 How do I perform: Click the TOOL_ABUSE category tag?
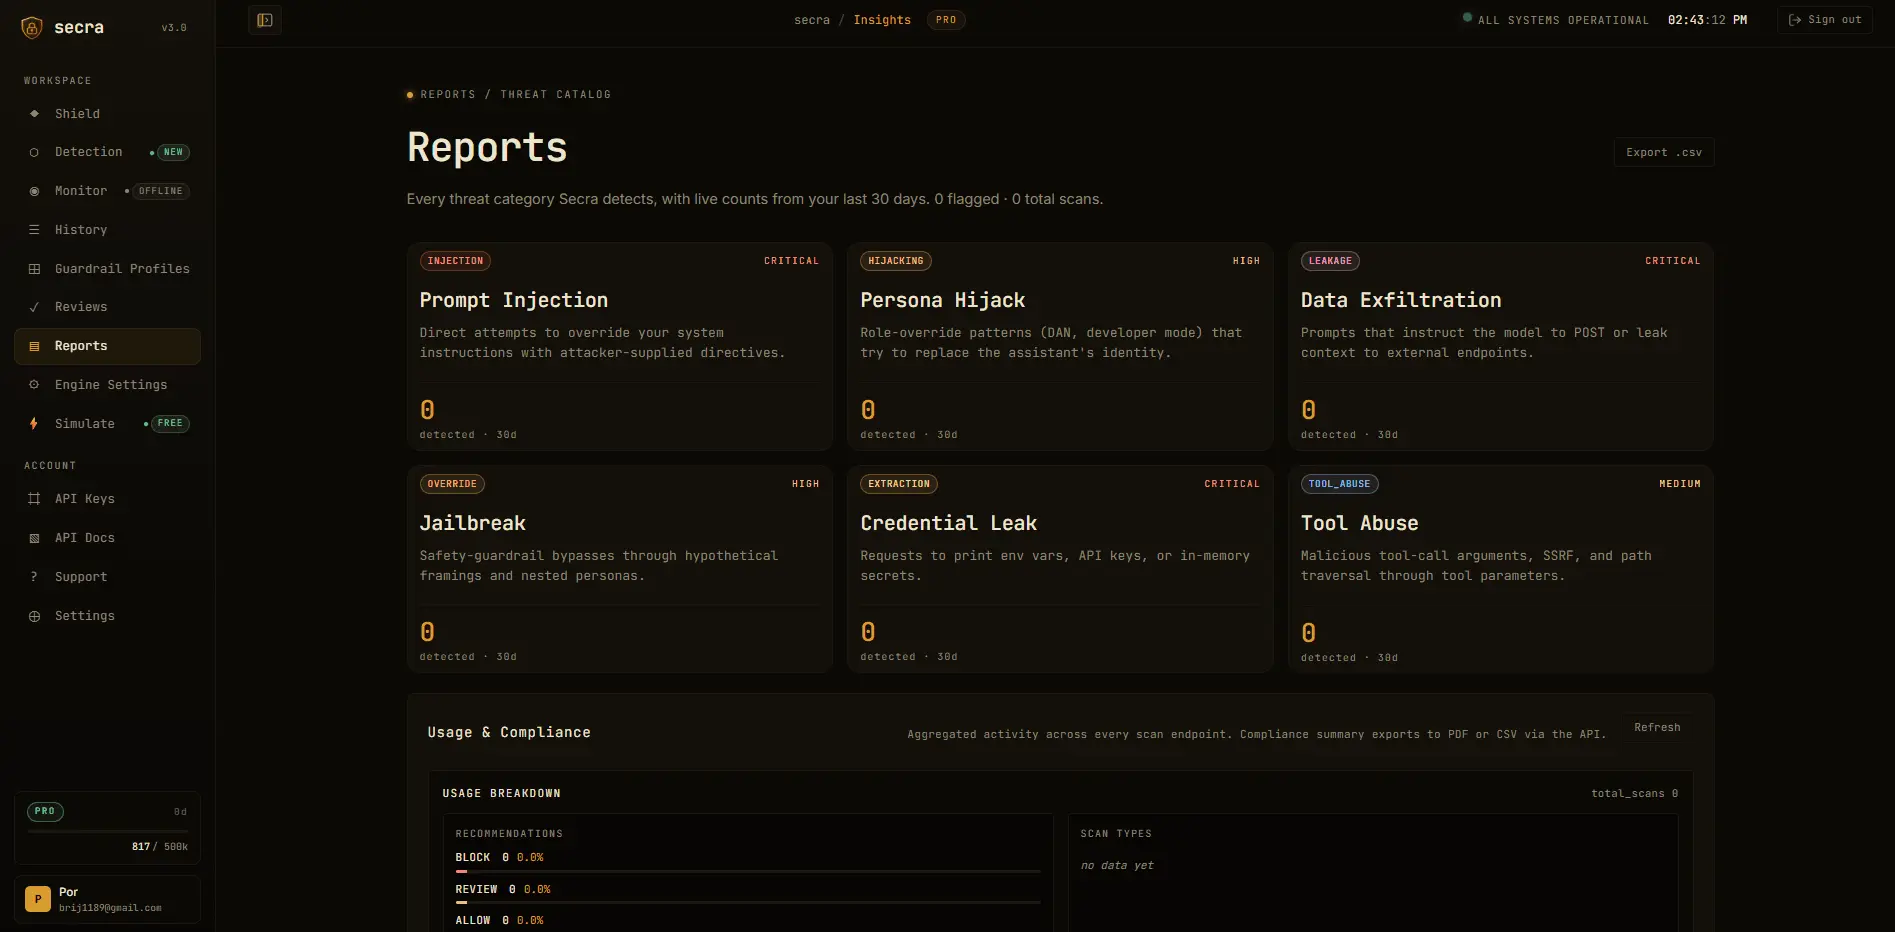point(1340,484)
